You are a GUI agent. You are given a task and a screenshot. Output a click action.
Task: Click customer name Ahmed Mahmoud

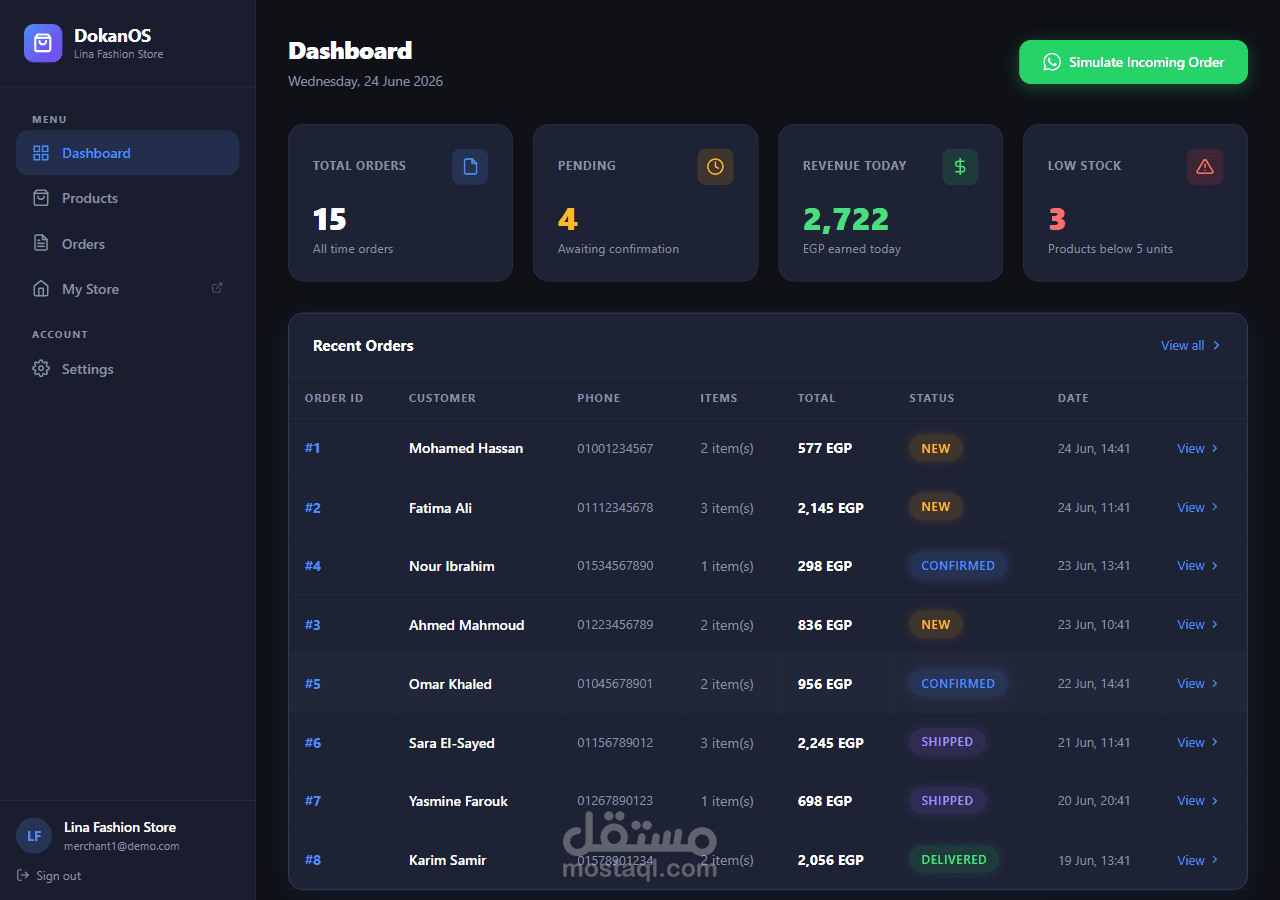466,625
